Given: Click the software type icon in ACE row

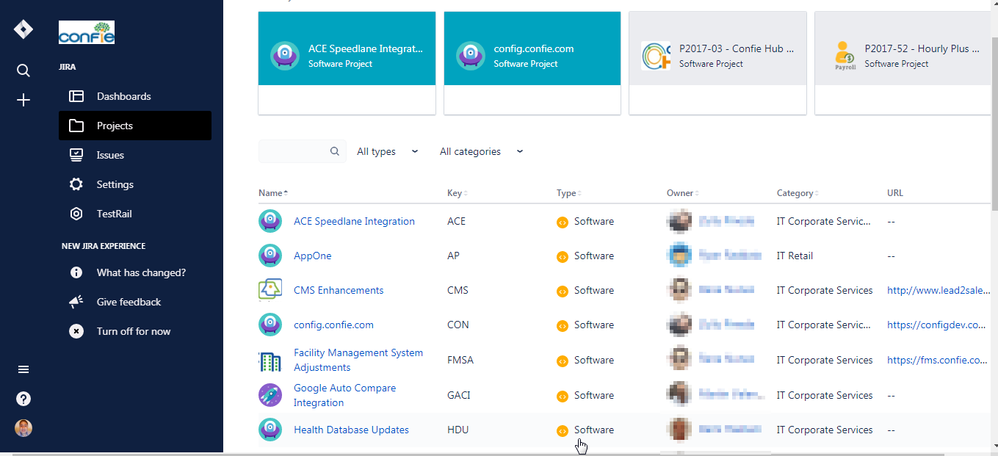Looking at the screenshot, I should 562,222.
